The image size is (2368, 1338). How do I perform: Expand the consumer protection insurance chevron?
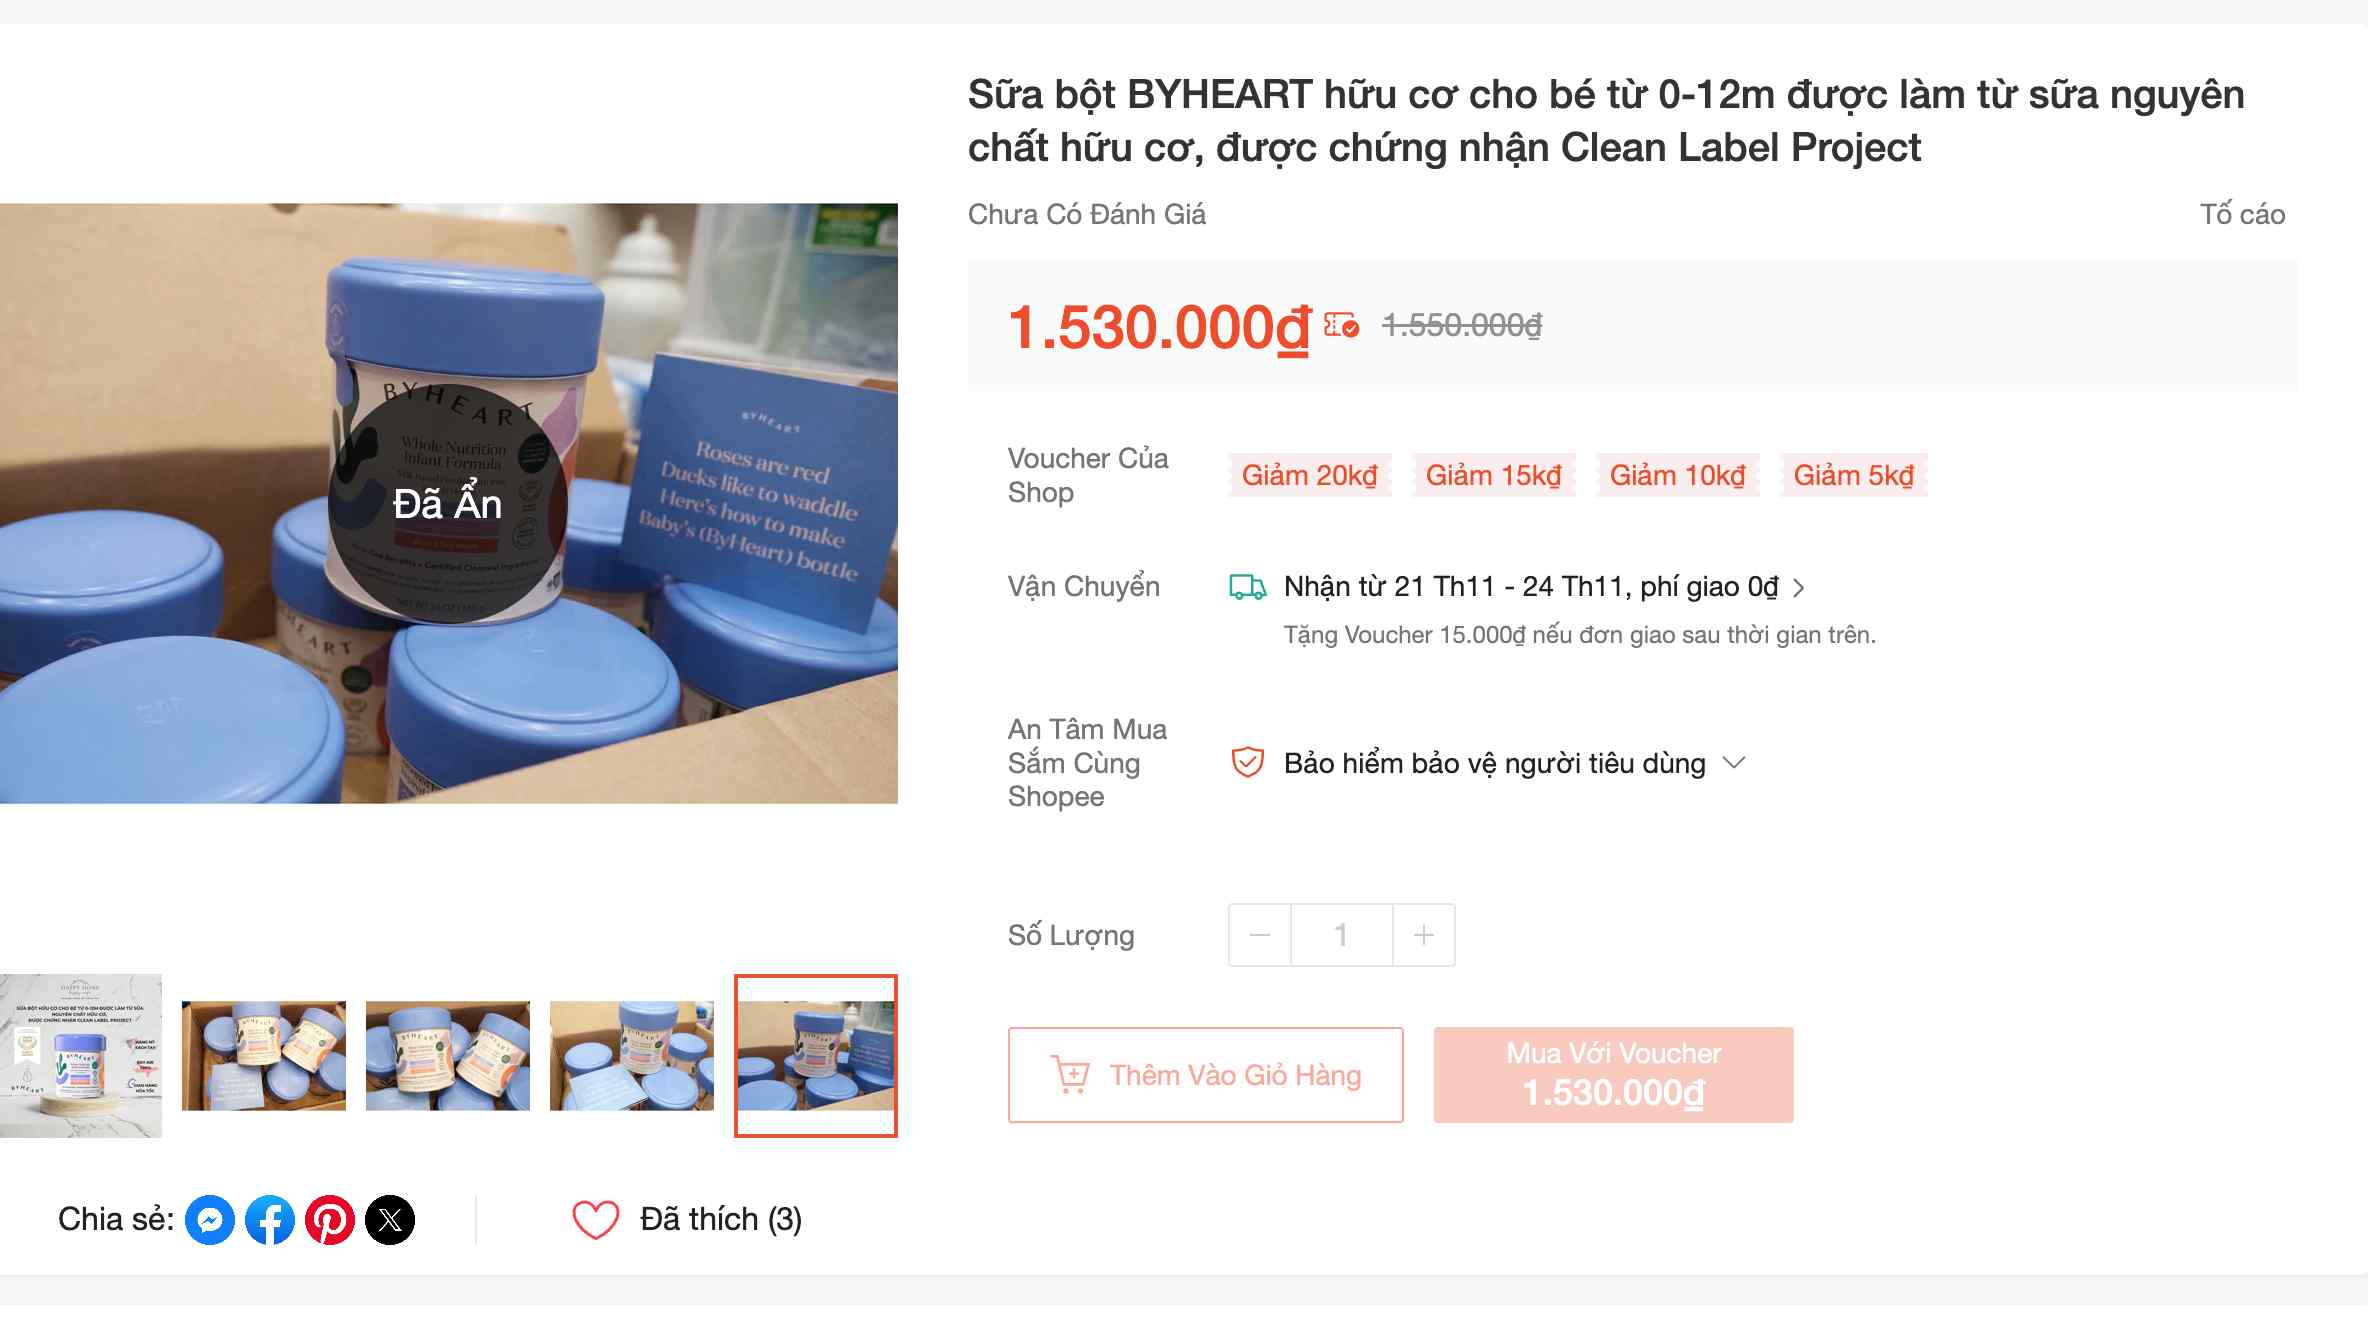click(1734, 763)
